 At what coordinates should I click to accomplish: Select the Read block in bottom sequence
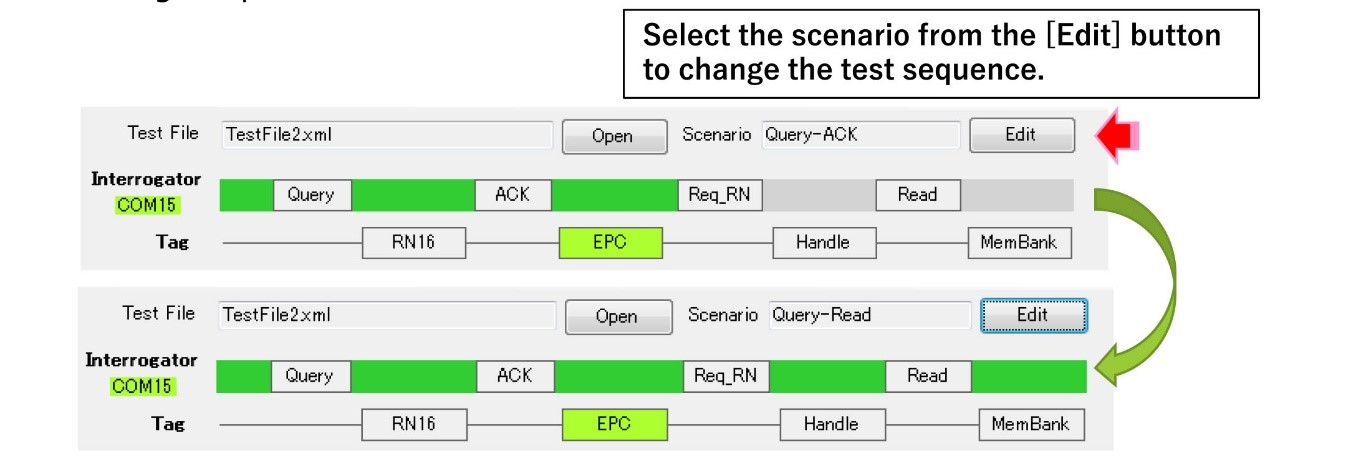coord(927,376)
